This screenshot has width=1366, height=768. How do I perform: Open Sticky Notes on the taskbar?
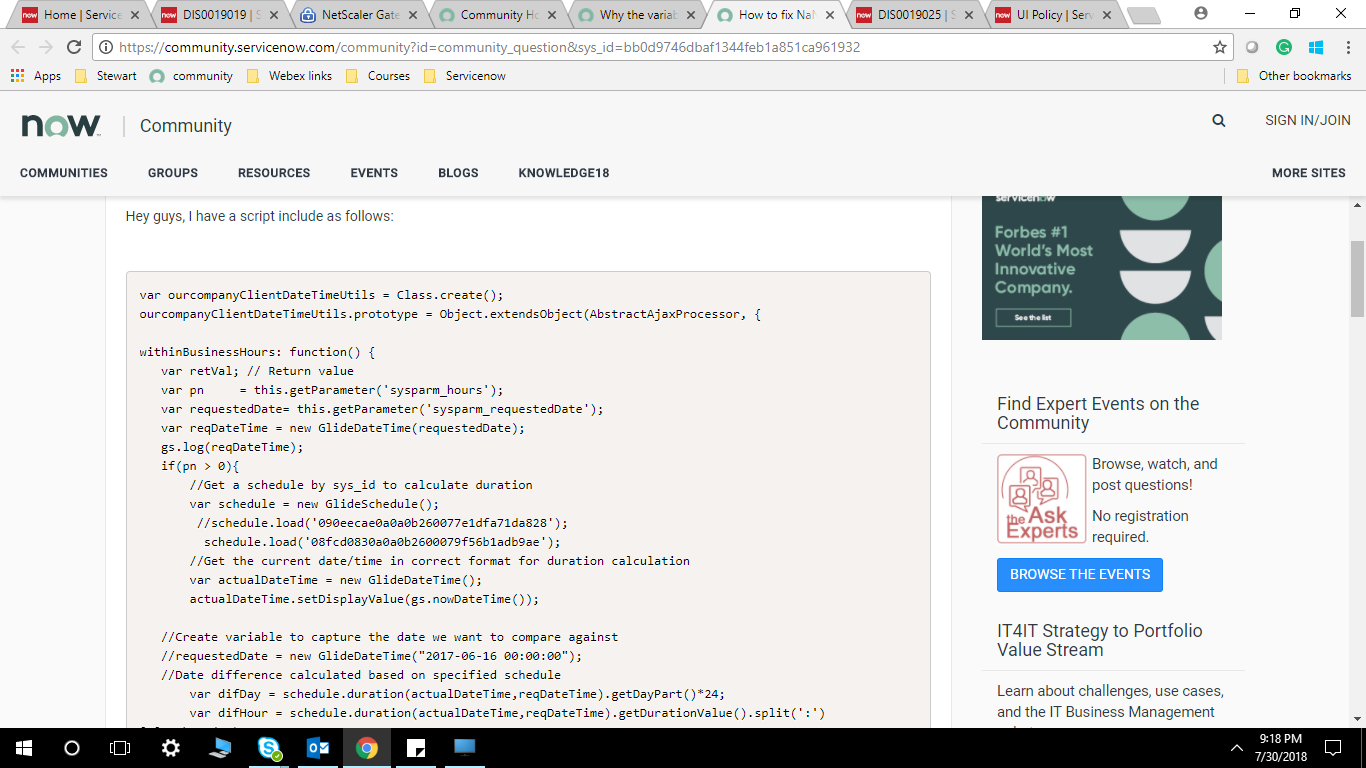(x=416, y=747)
